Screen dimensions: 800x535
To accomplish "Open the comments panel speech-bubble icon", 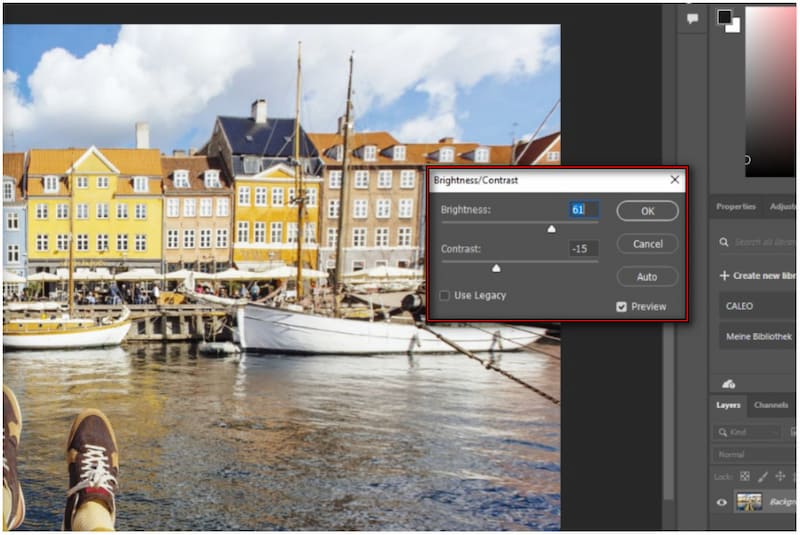I will pos(692,19).
